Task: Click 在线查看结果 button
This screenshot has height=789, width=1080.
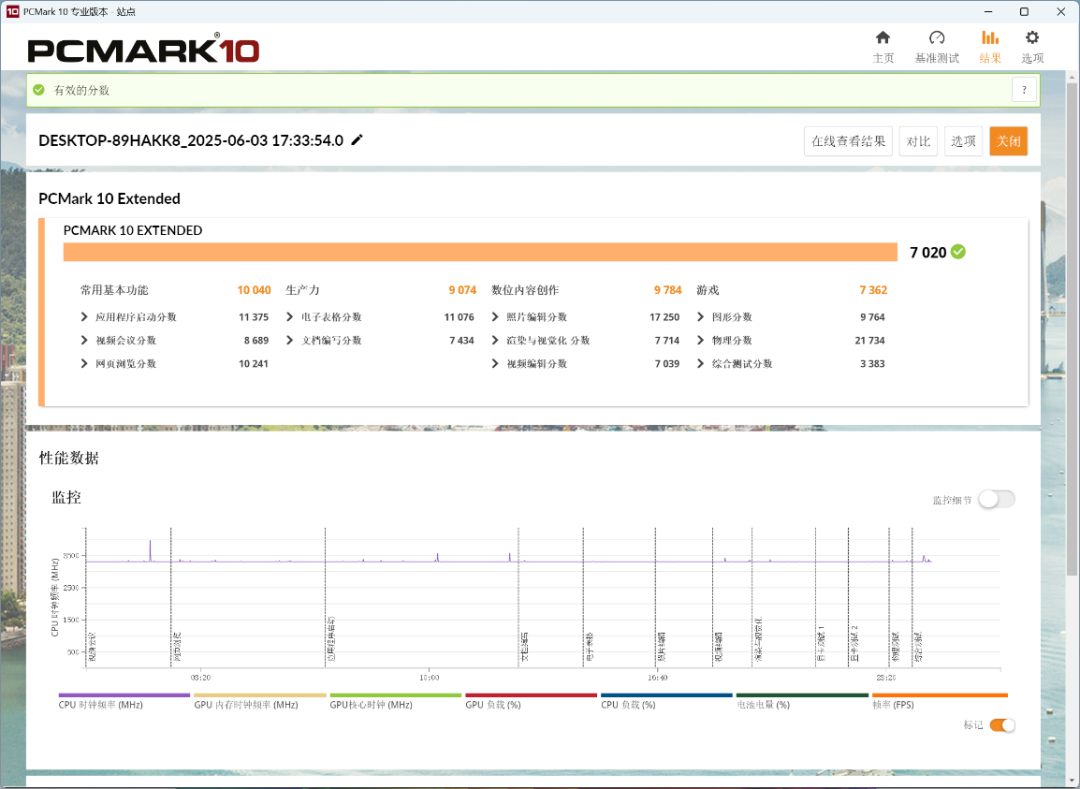Action: [x=849, y=141]
